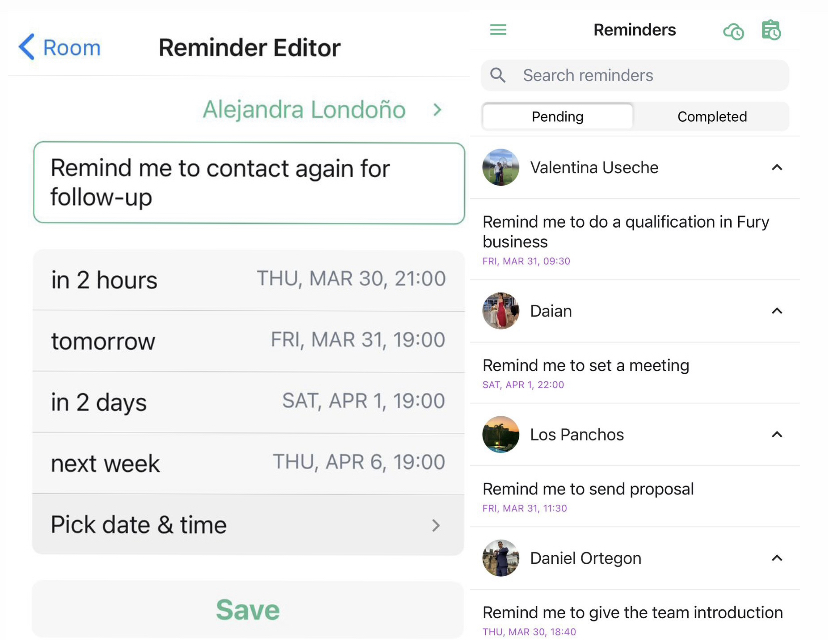Image resolution: width=828 pixels, height=640 pixels.
Task: Go back to Room
Action: [x=59, y=48]
